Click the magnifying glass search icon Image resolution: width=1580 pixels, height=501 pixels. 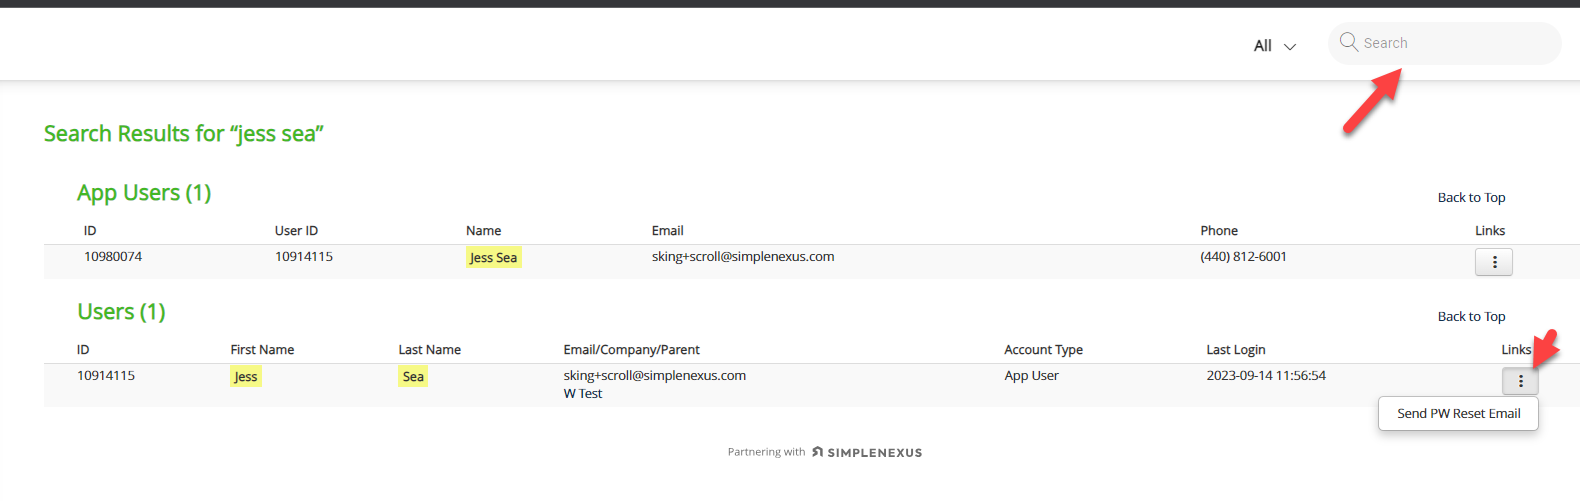(x=1348, y=42)
